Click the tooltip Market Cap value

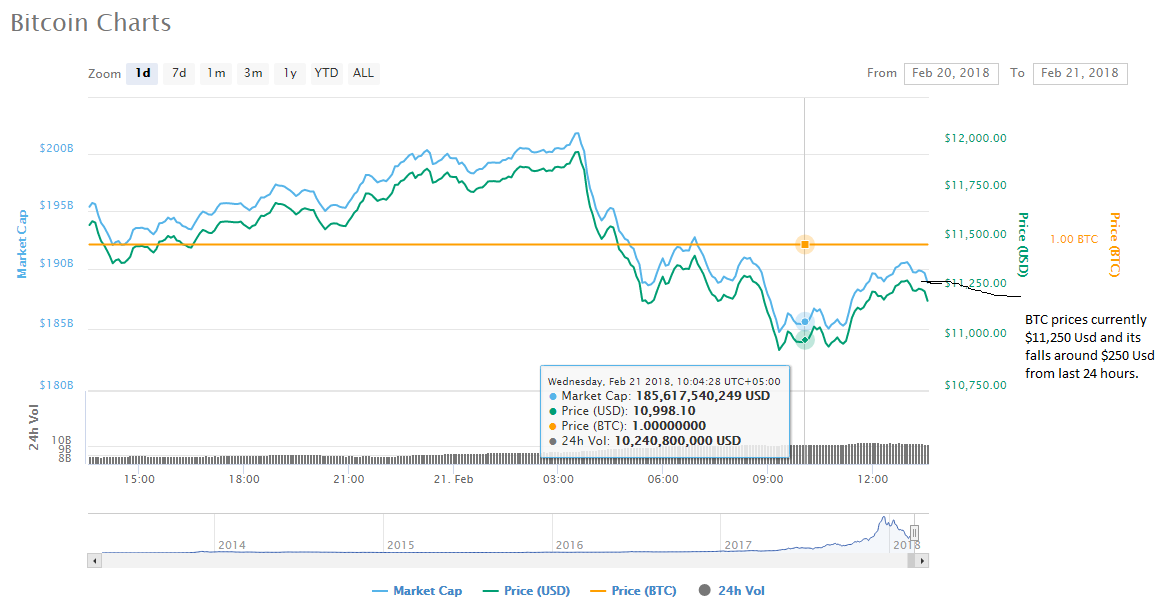click(x=703, y=396)
